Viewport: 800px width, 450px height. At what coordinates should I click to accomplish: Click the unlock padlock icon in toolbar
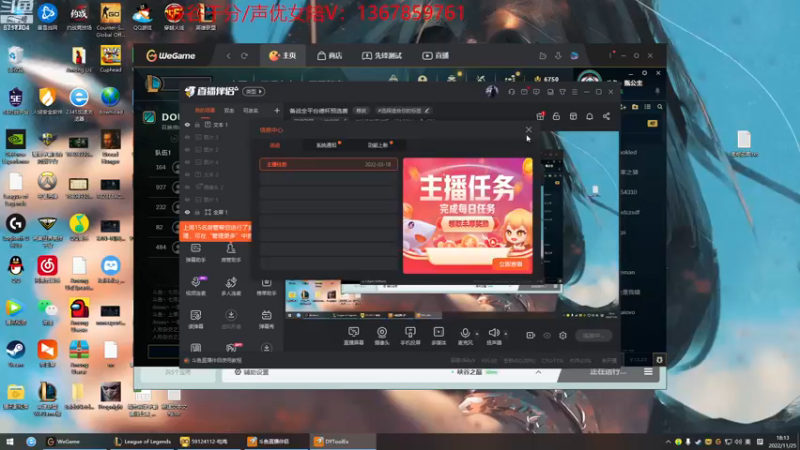(x=556, y=116)
